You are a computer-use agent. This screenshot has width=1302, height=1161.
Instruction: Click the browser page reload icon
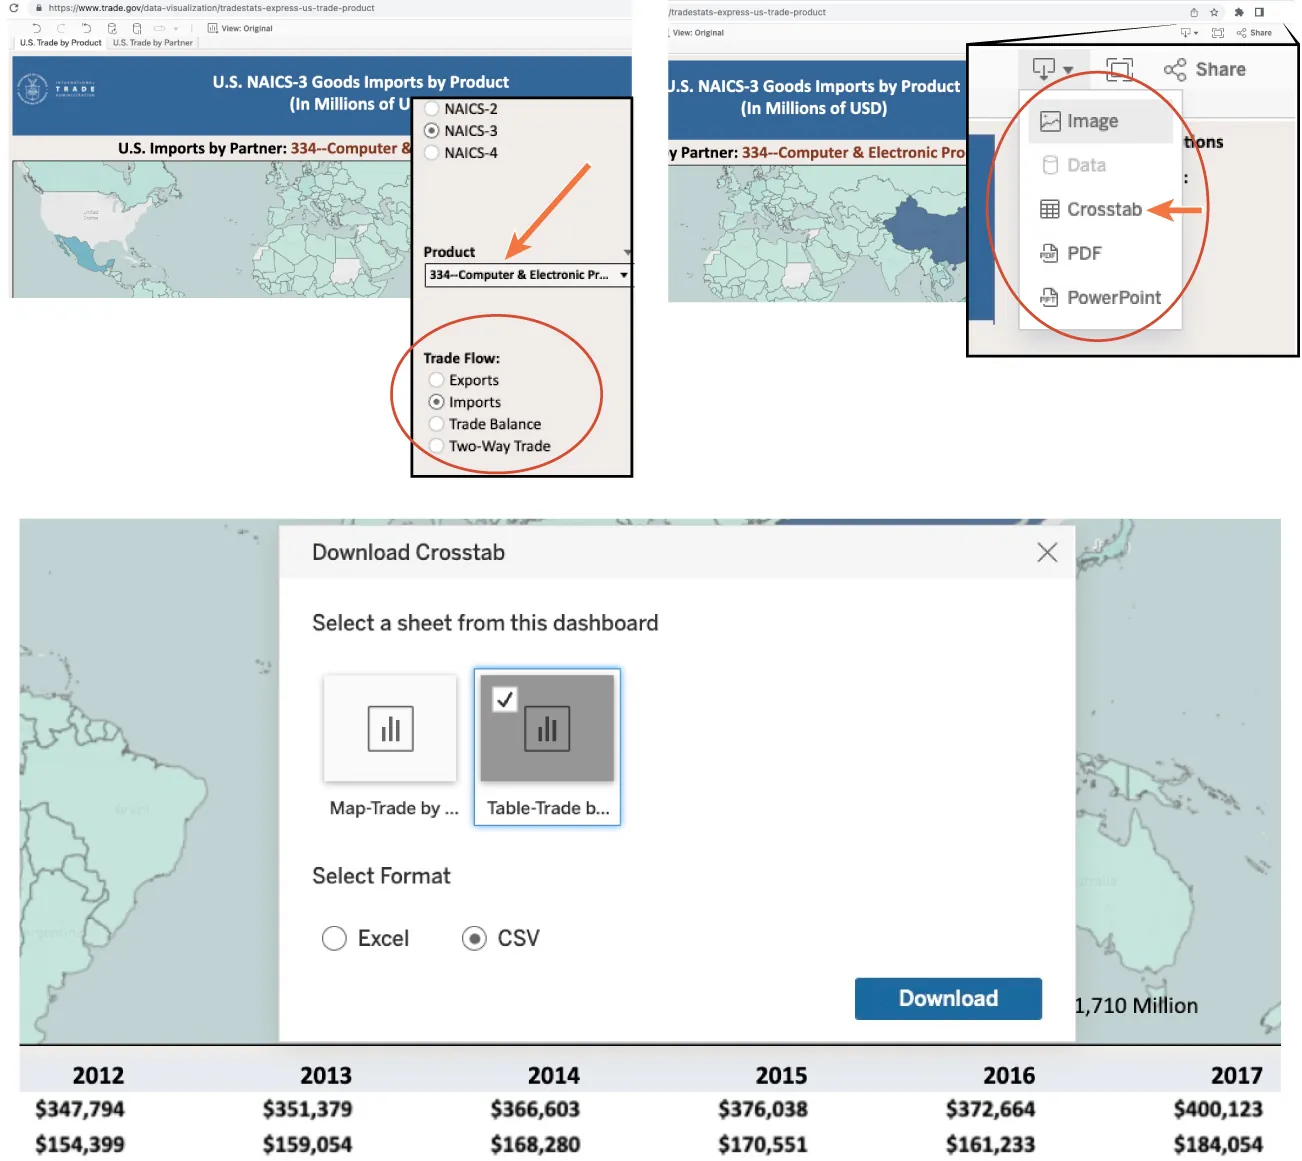point(14,7)
